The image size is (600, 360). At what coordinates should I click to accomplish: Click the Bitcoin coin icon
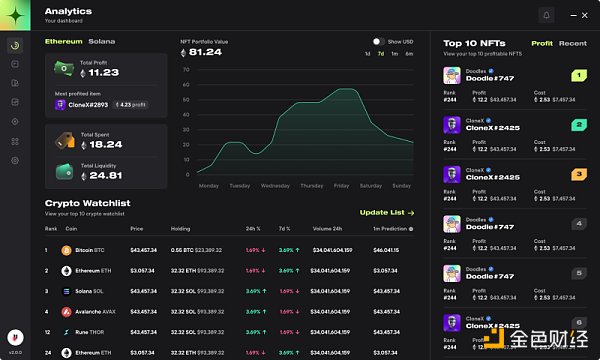pos(66,250)
